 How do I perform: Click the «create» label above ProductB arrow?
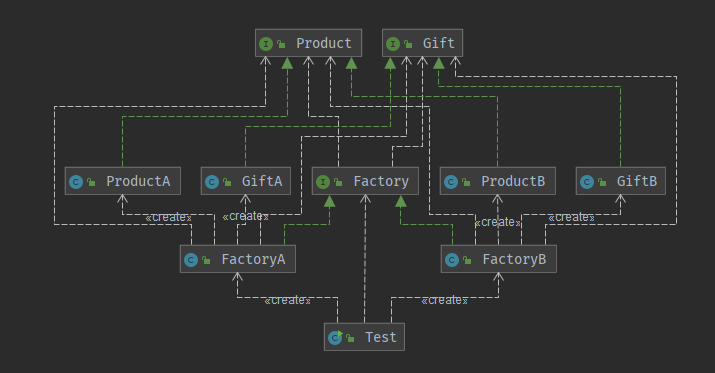coord(497,222)
